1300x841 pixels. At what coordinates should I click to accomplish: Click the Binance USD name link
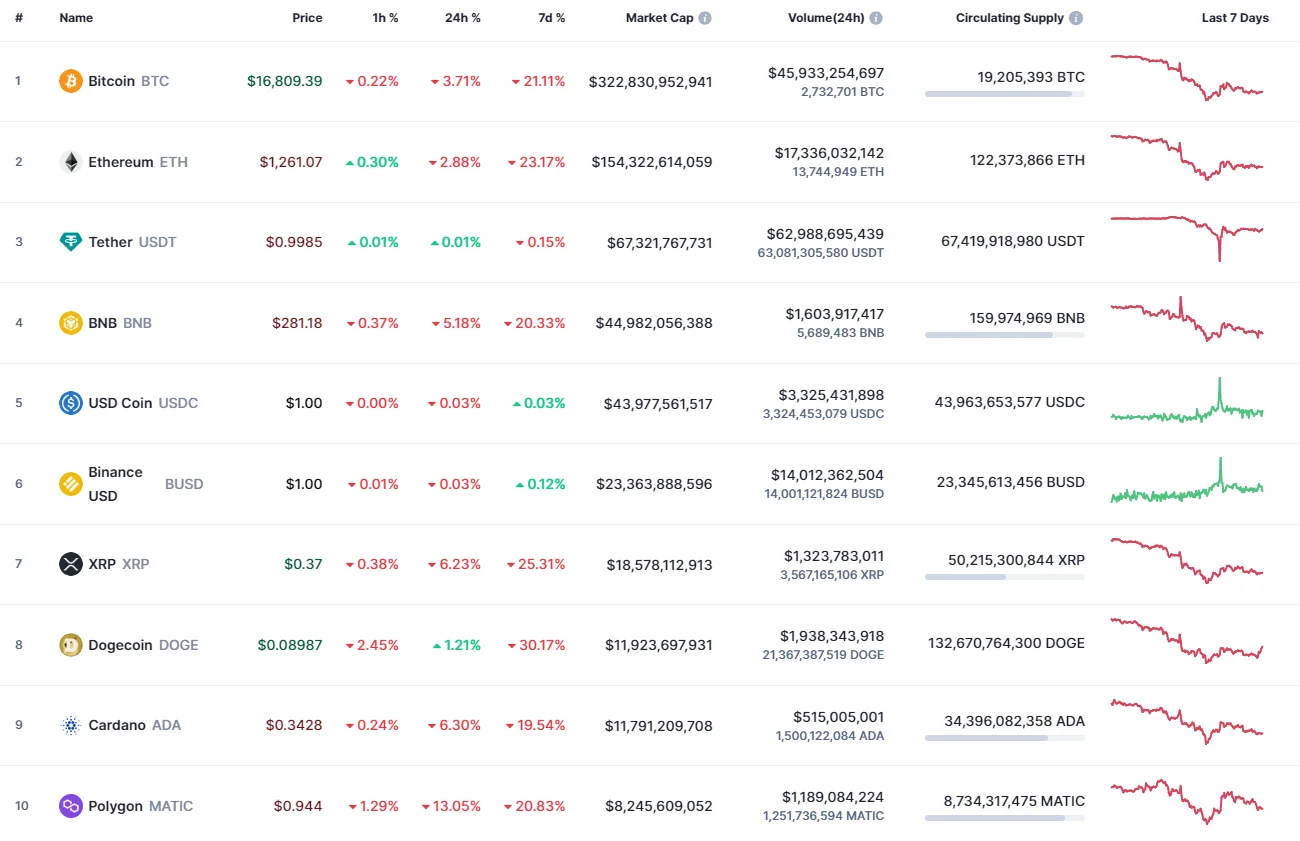point(115,483)
